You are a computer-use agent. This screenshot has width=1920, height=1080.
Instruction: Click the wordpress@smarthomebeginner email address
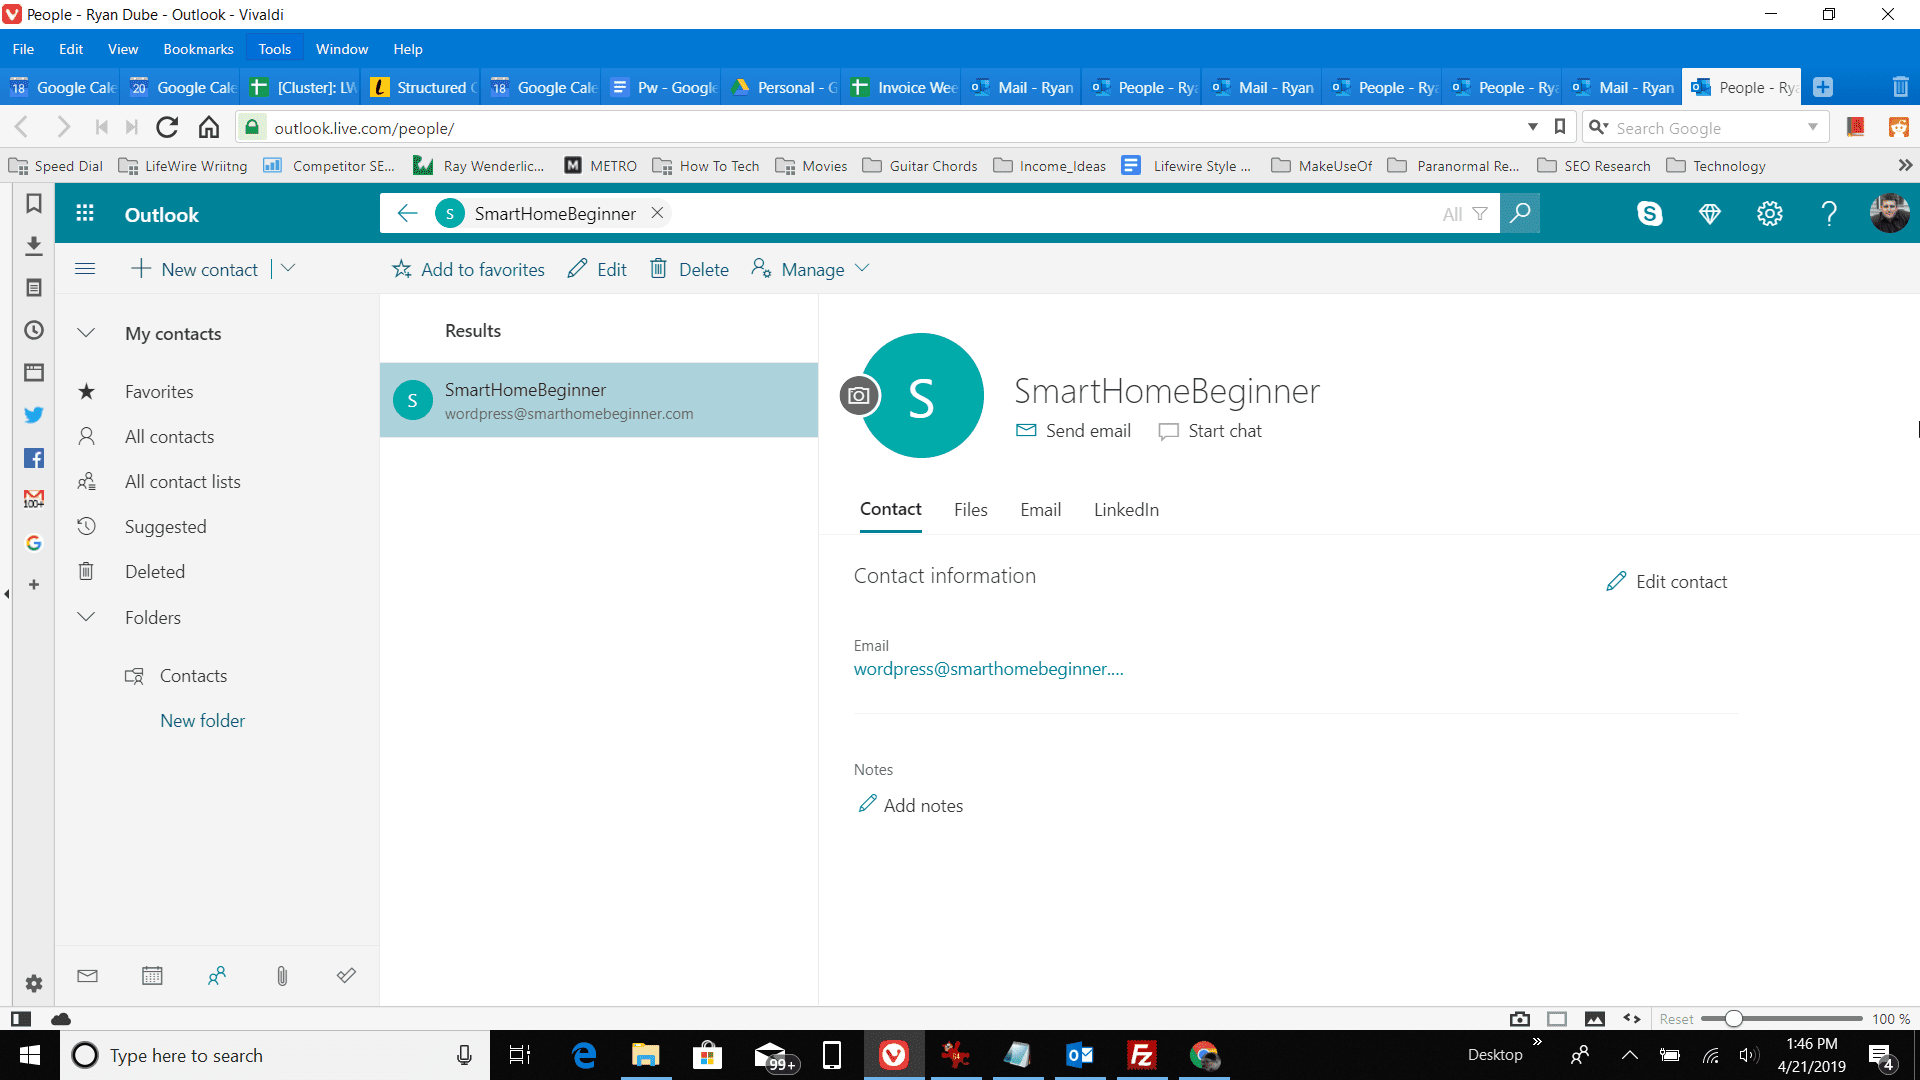pos(988,669)
